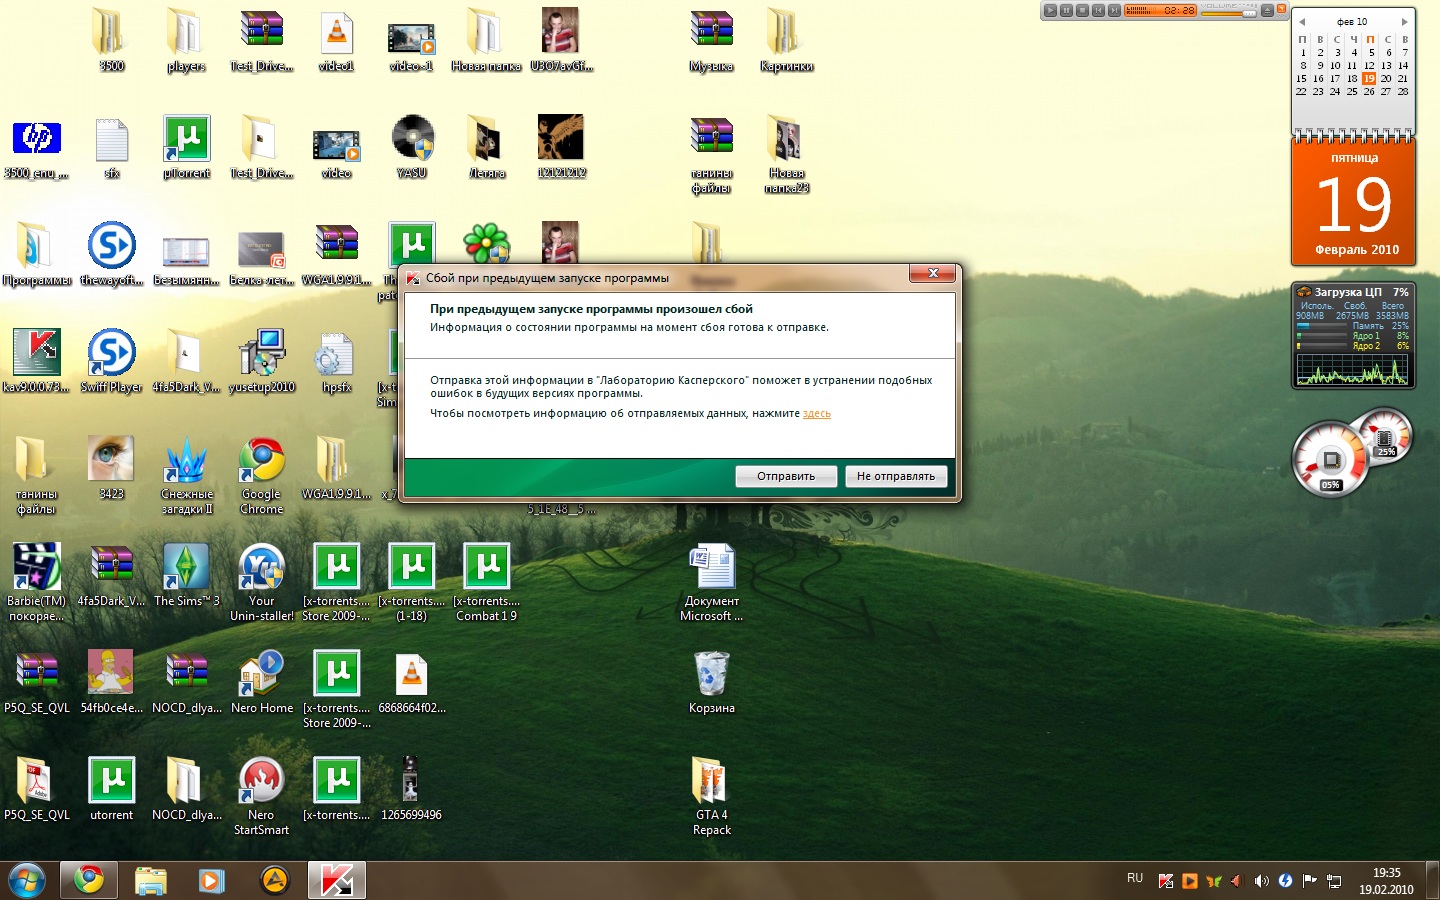Open the Документ Microsoft Word file
This screenshot has width=1440, height=900.
point(711,582)
